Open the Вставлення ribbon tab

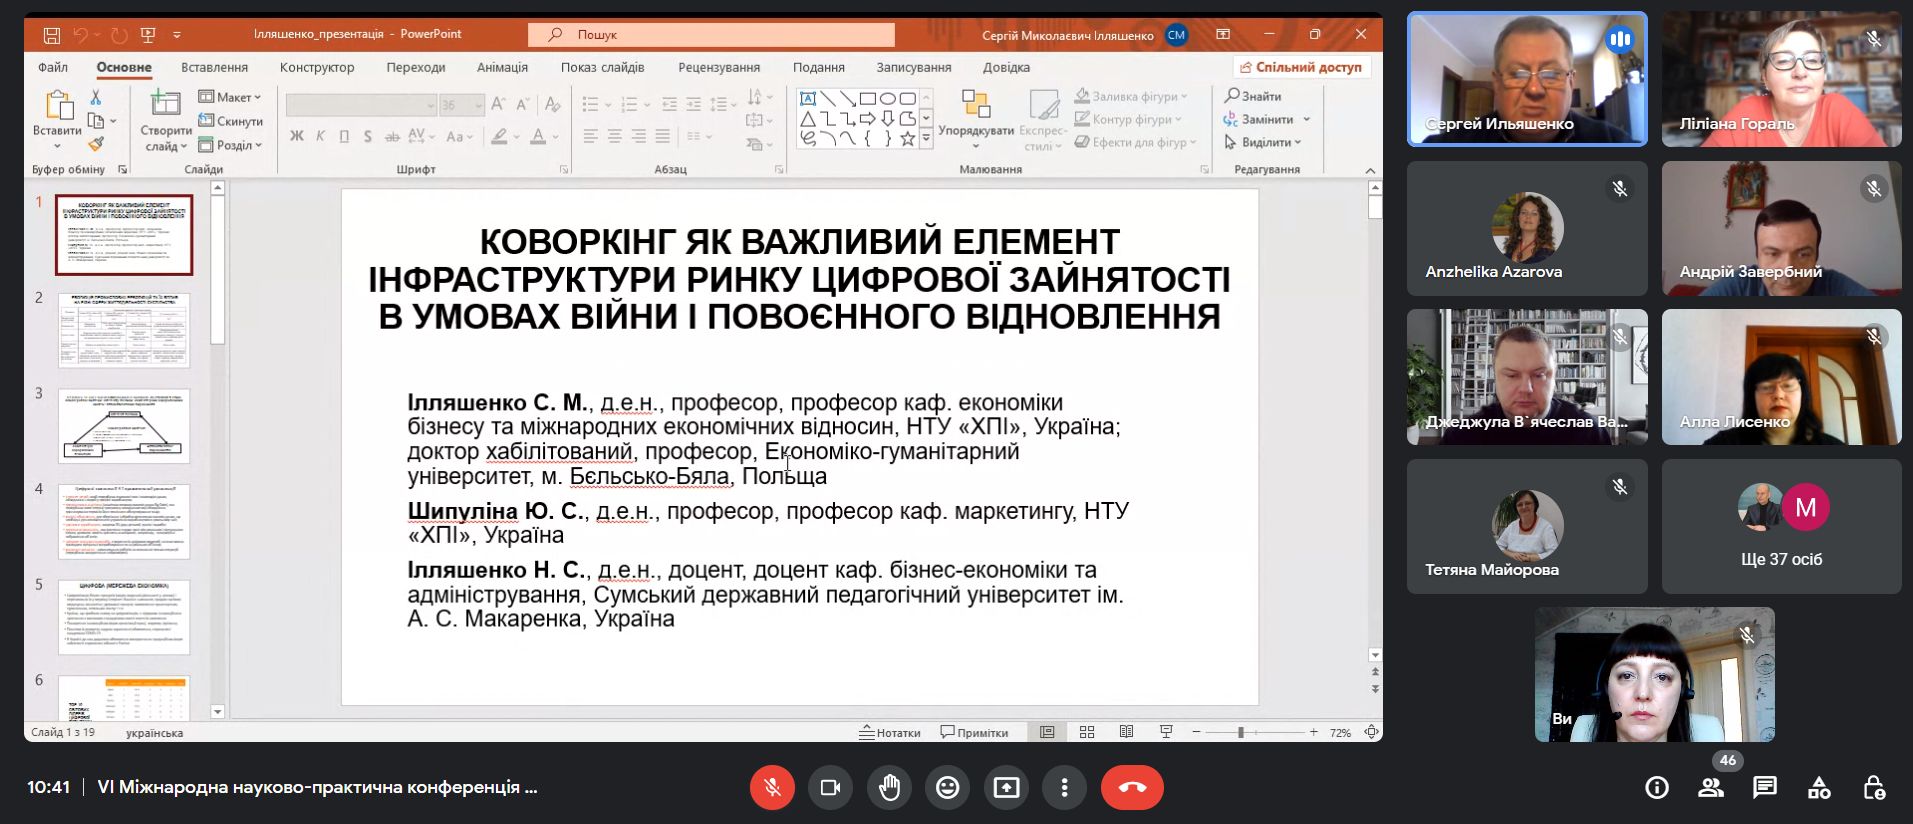point(214,67)
